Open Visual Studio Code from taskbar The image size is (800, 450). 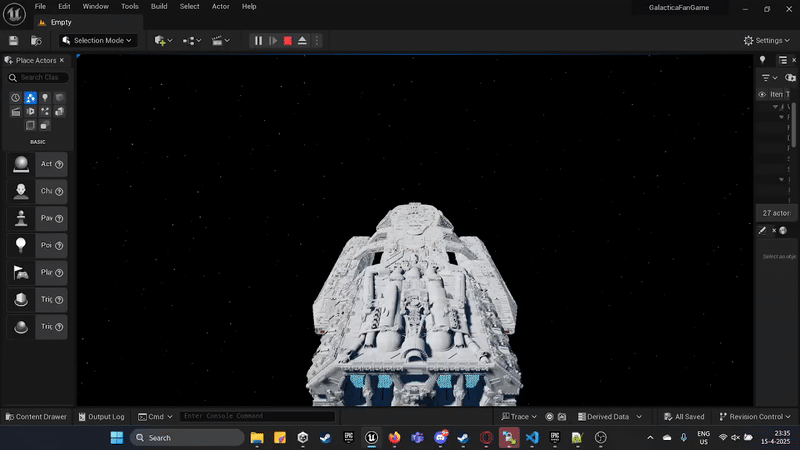coord(532,438)
